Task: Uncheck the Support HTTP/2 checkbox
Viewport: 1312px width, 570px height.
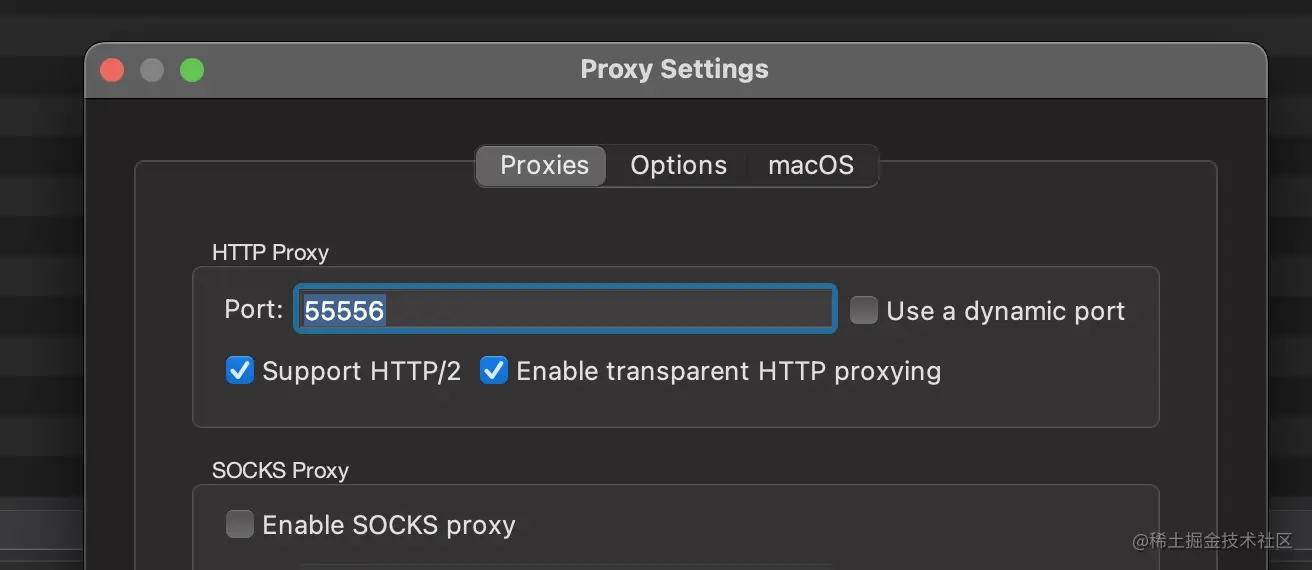Action: pyautogui.click(x=240, y=371)
